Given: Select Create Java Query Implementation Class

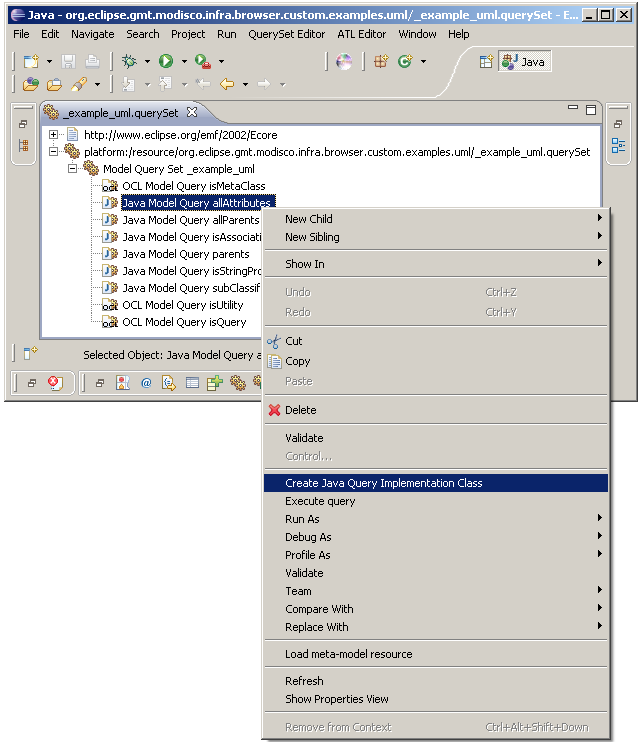Looking at the screenshot, I should [436, 483].
